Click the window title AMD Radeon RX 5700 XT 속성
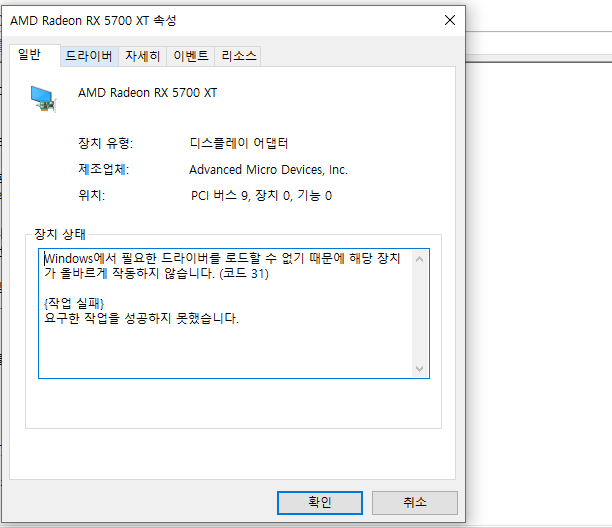 [93, 20]
